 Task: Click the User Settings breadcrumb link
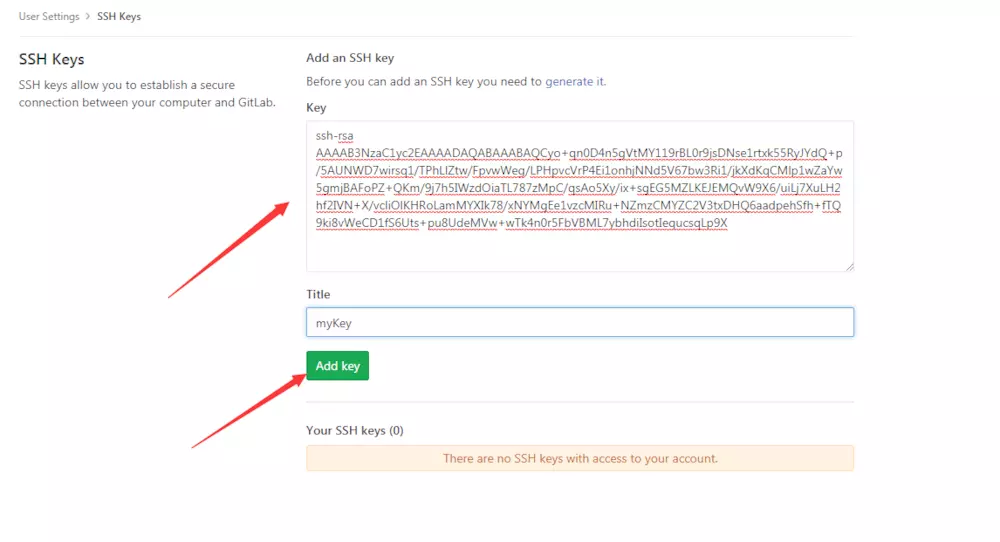[x=49, y=17]
